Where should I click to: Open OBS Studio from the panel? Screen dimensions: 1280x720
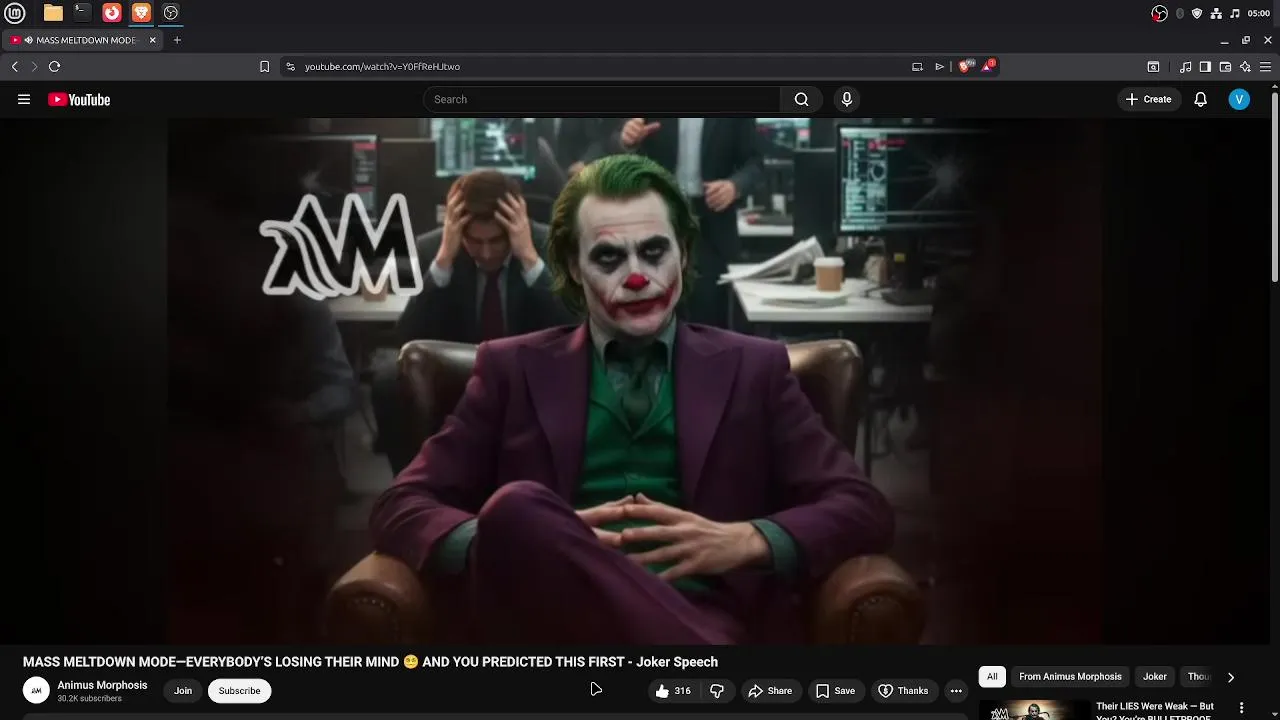tap(171, 13)
